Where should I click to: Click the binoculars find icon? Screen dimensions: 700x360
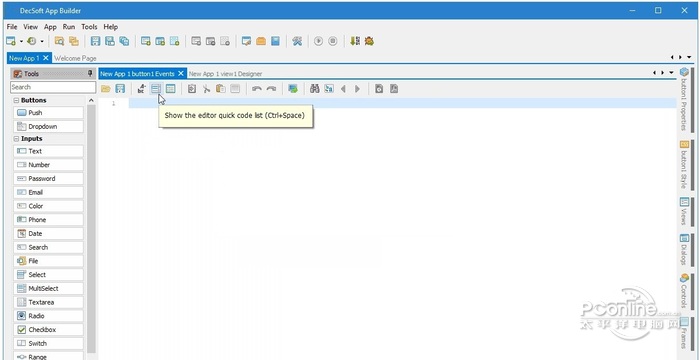pyautogui.click(x=315, y=89)
